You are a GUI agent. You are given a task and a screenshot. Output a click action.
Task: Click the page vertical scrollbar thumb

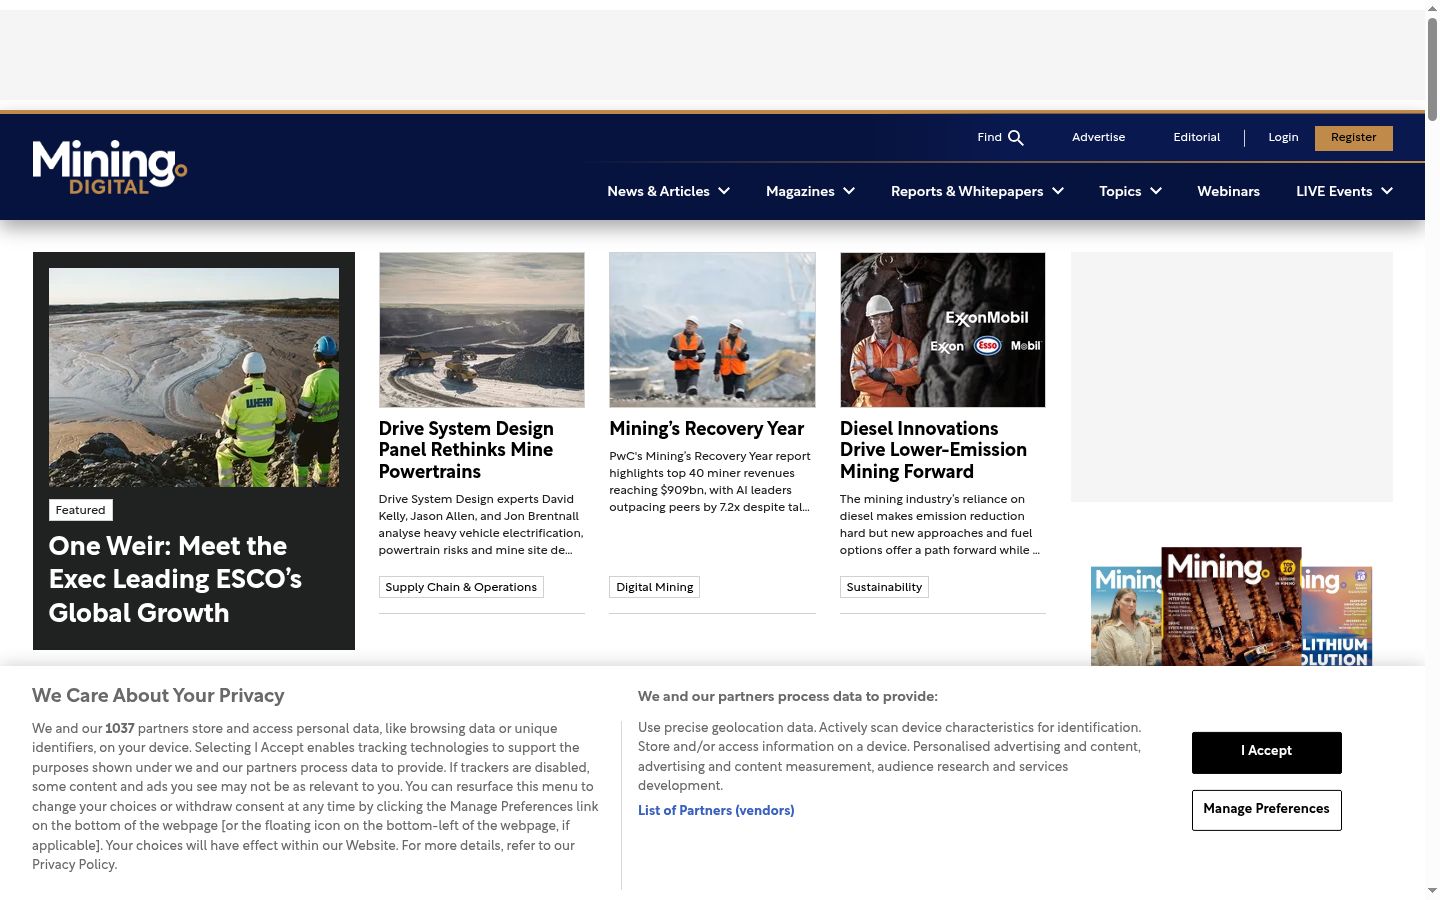[x=1432, y=68]
